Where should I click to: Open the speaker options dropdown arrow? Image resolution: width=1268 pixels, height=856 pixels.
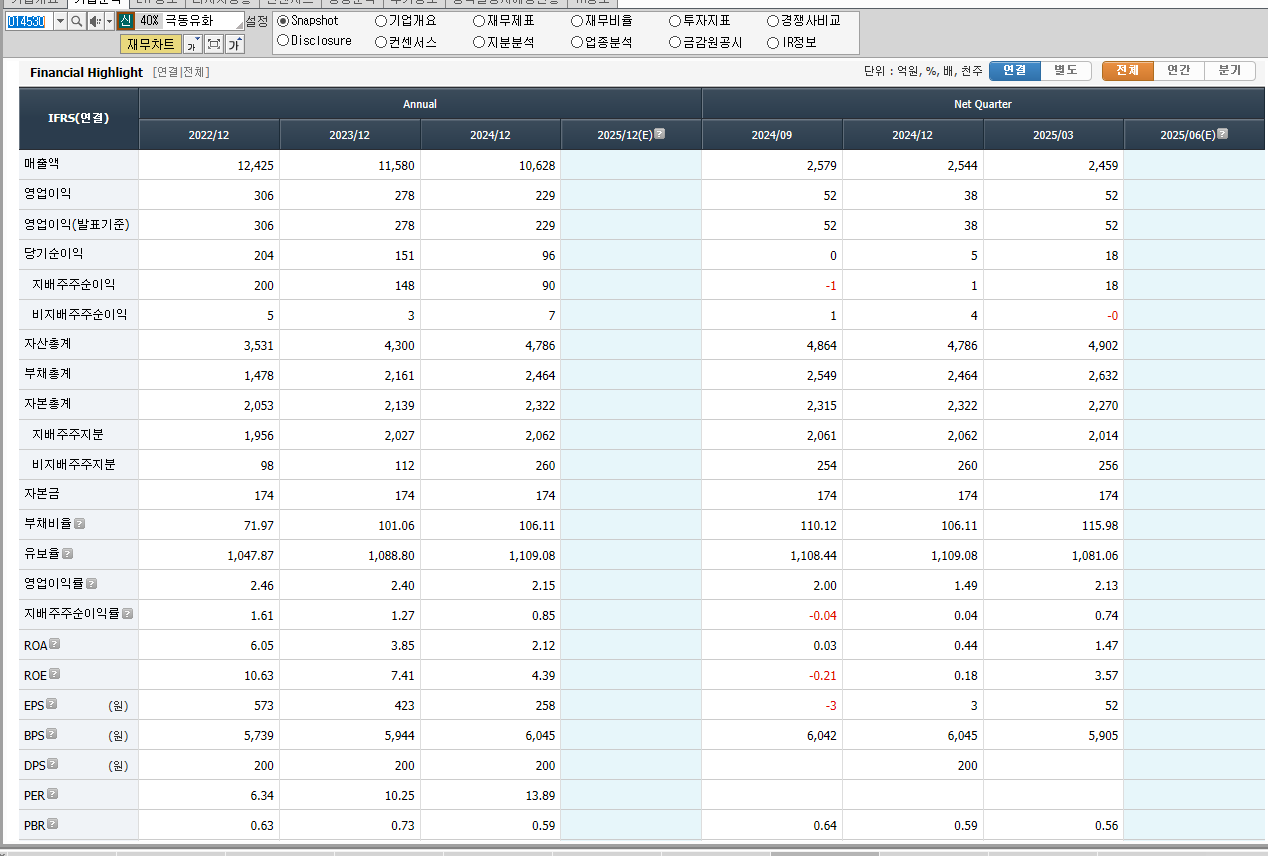pos(109,21)
